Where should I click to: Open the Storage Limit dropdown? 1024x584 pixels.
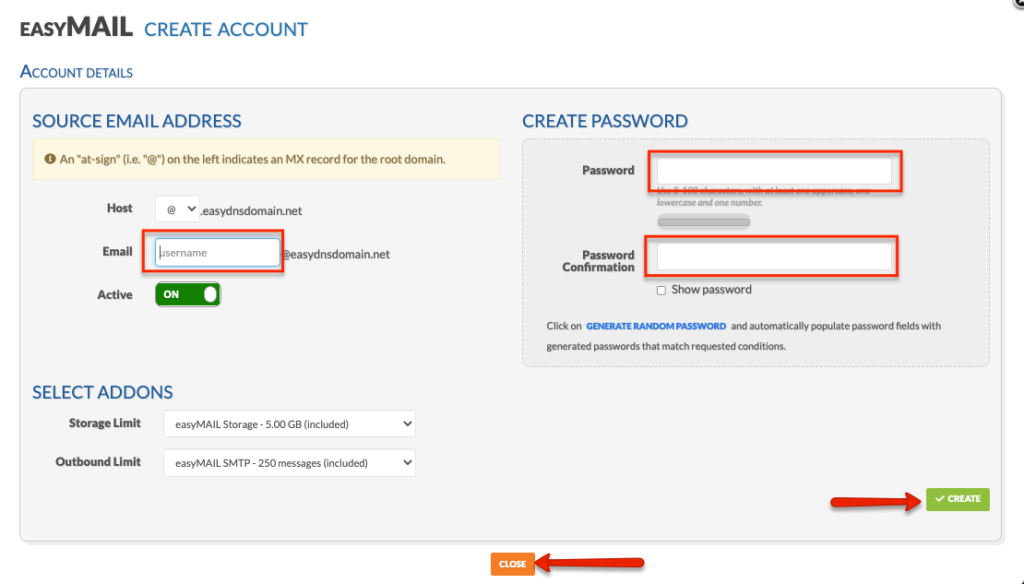coord(288,423)
